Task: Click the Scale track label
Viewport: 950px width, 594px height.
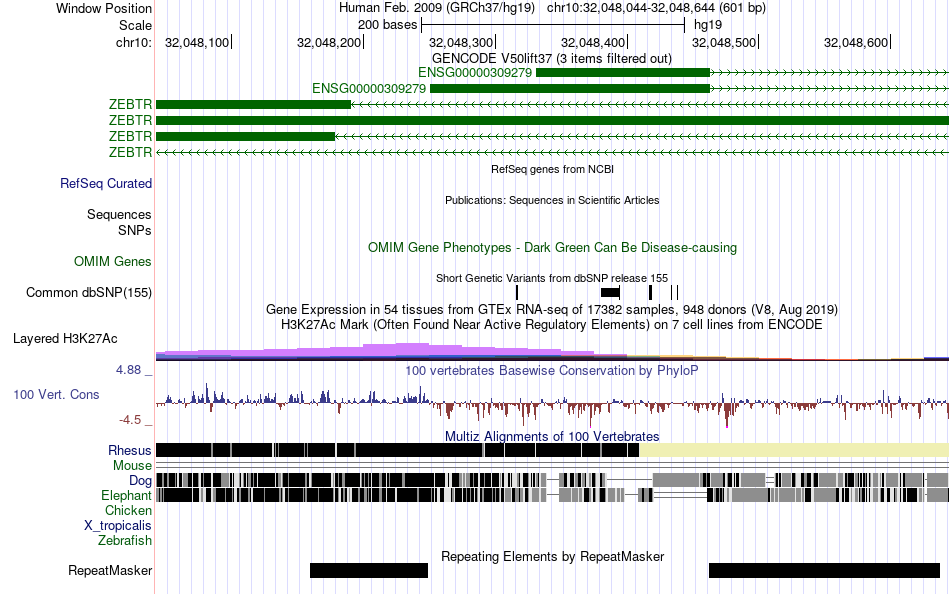Action: [135, 25]
